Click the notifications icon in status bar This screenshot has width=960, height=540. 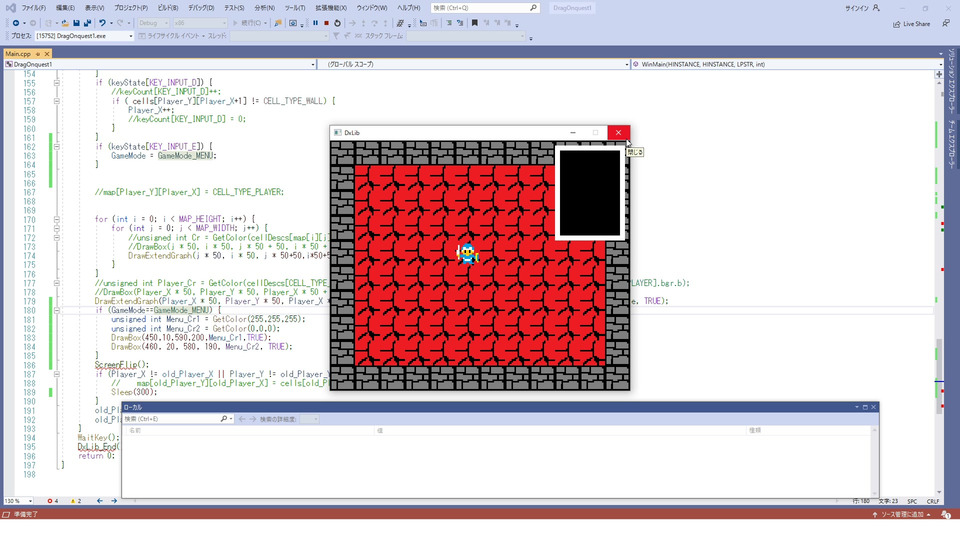[x=946, y=515]
